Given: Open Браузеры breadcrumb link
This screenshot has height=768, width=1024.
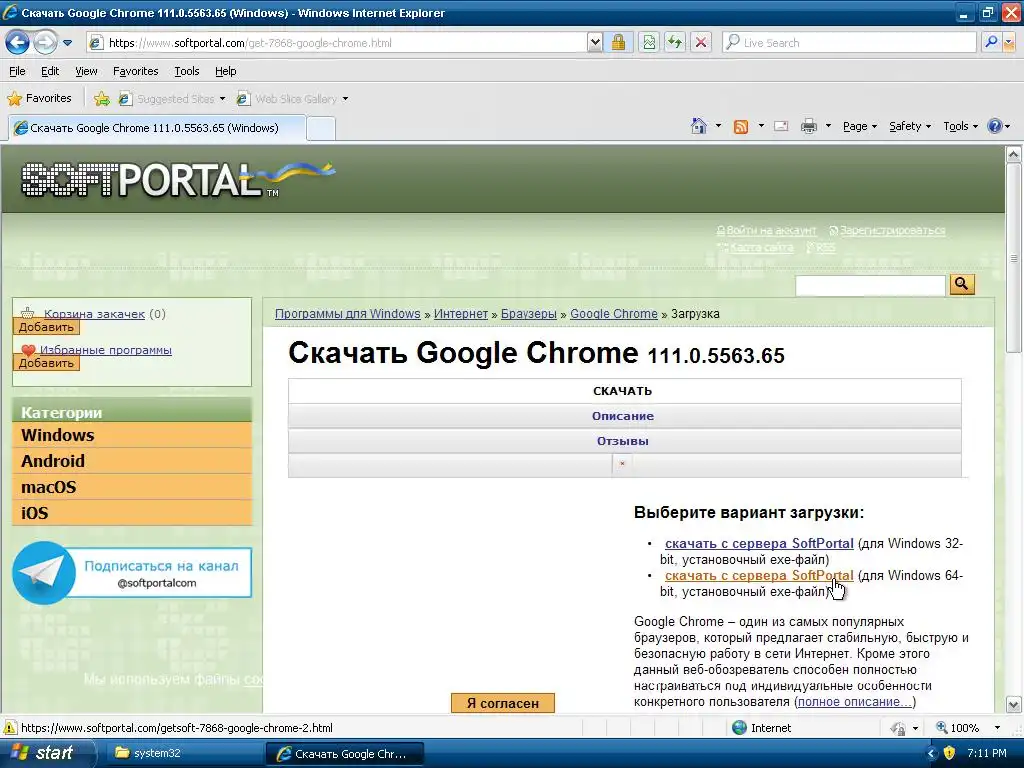Looking at the screenshot, I should pyautogui.click(x=528, y=313).
